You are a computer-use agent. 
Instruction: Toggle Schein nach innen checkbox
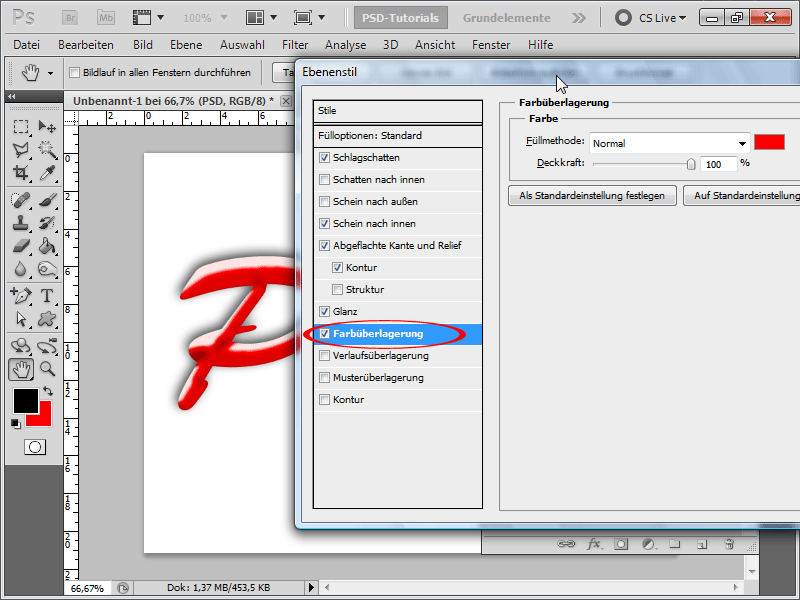pos(324,223)
